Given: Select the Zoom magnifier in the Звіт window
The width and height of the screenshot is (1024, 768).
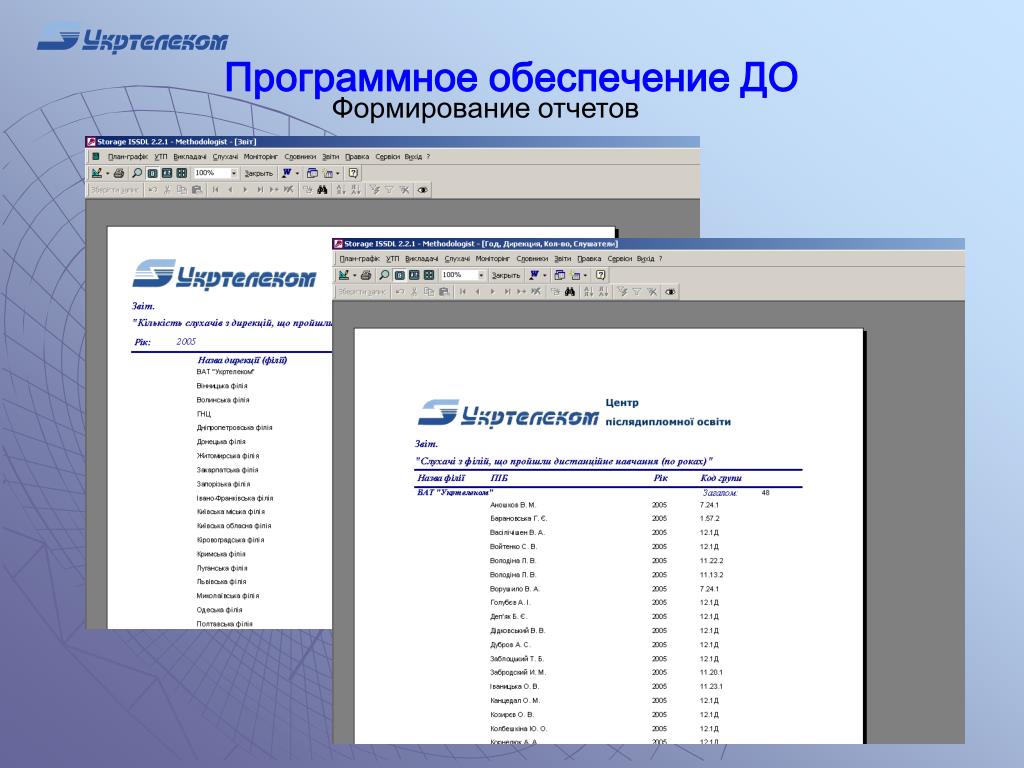Looking at the screenshot, I should 137,173.
